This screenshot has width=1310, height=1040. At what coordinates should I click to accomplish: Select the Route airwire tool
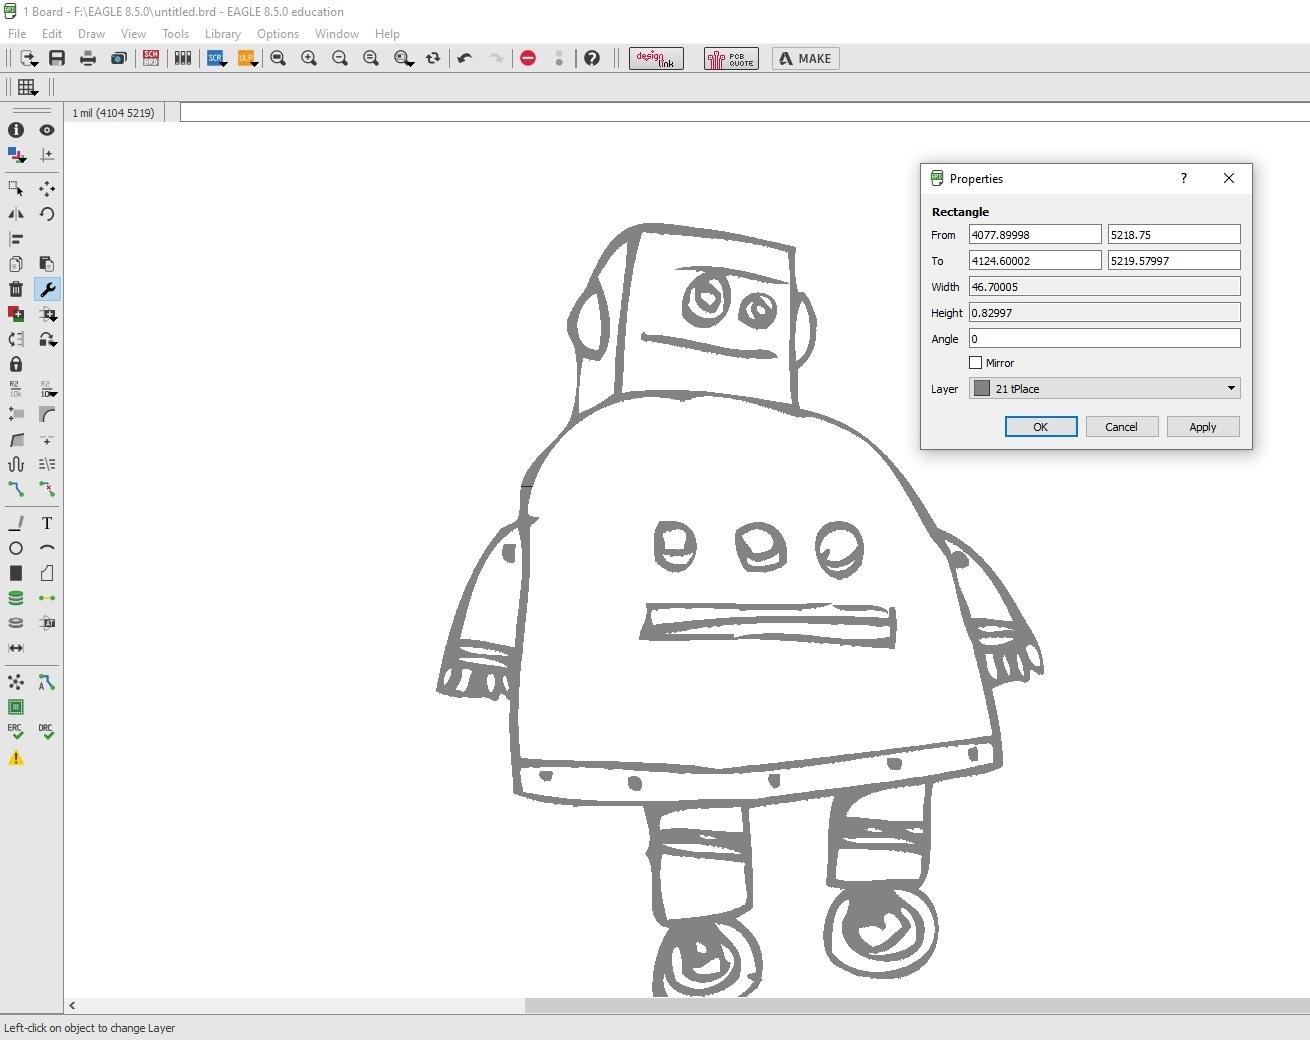(16, 489)
